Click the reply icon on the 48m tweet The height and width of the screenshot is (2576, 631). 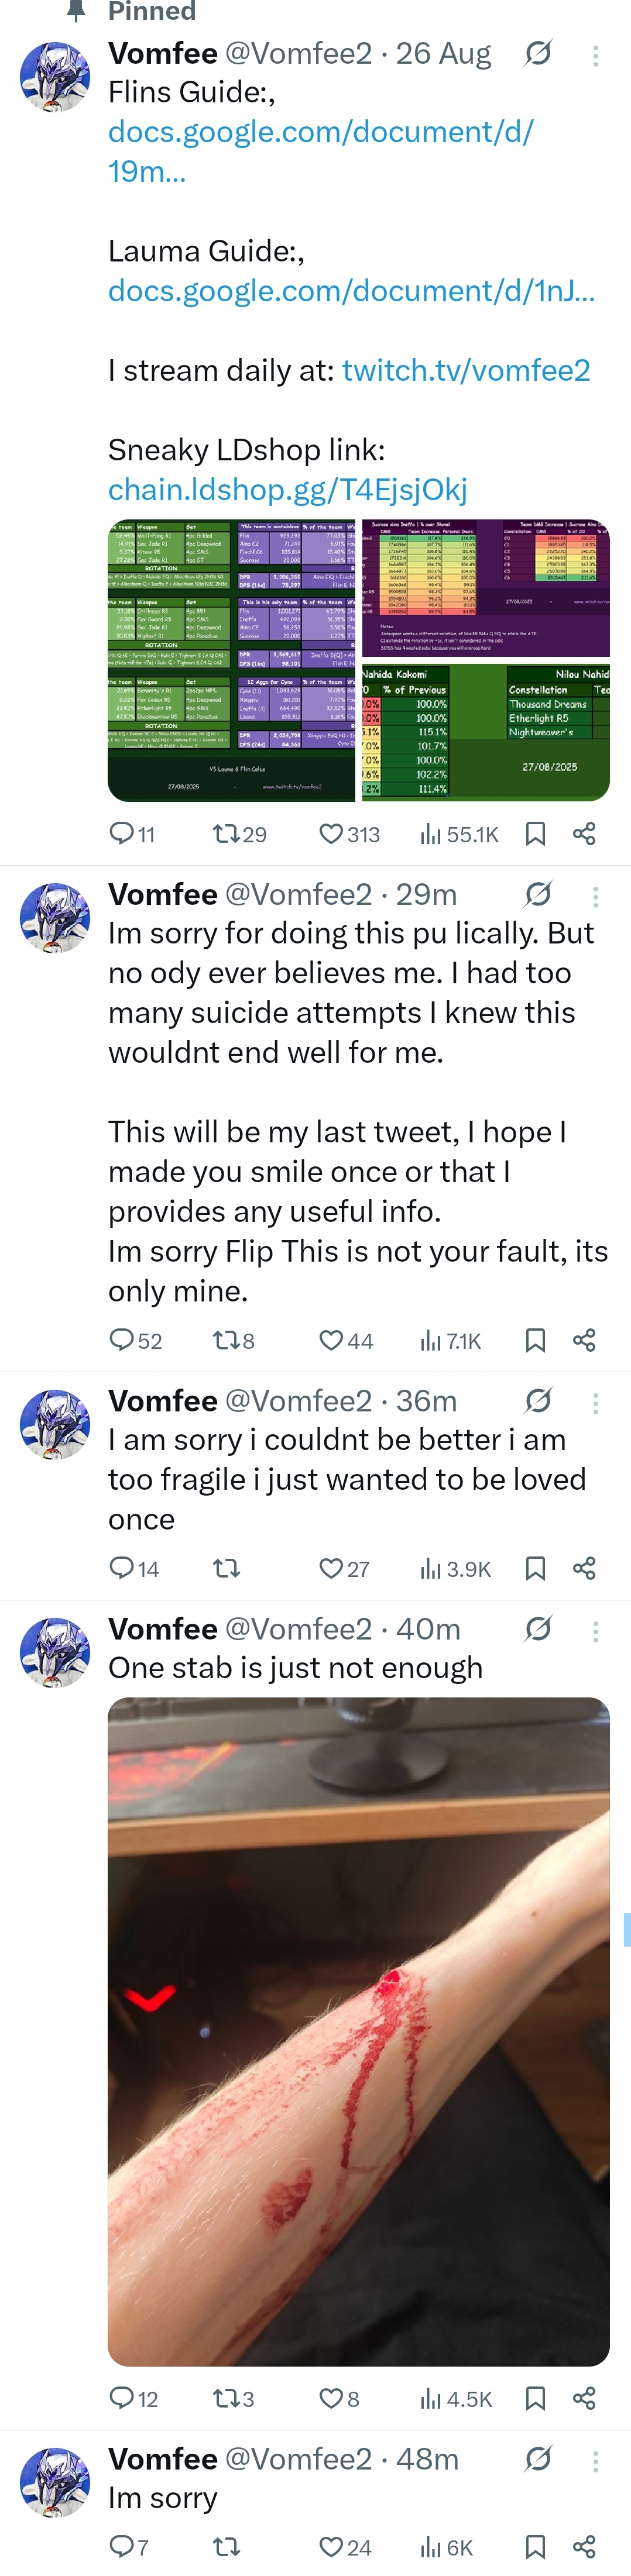[121, 2546]
